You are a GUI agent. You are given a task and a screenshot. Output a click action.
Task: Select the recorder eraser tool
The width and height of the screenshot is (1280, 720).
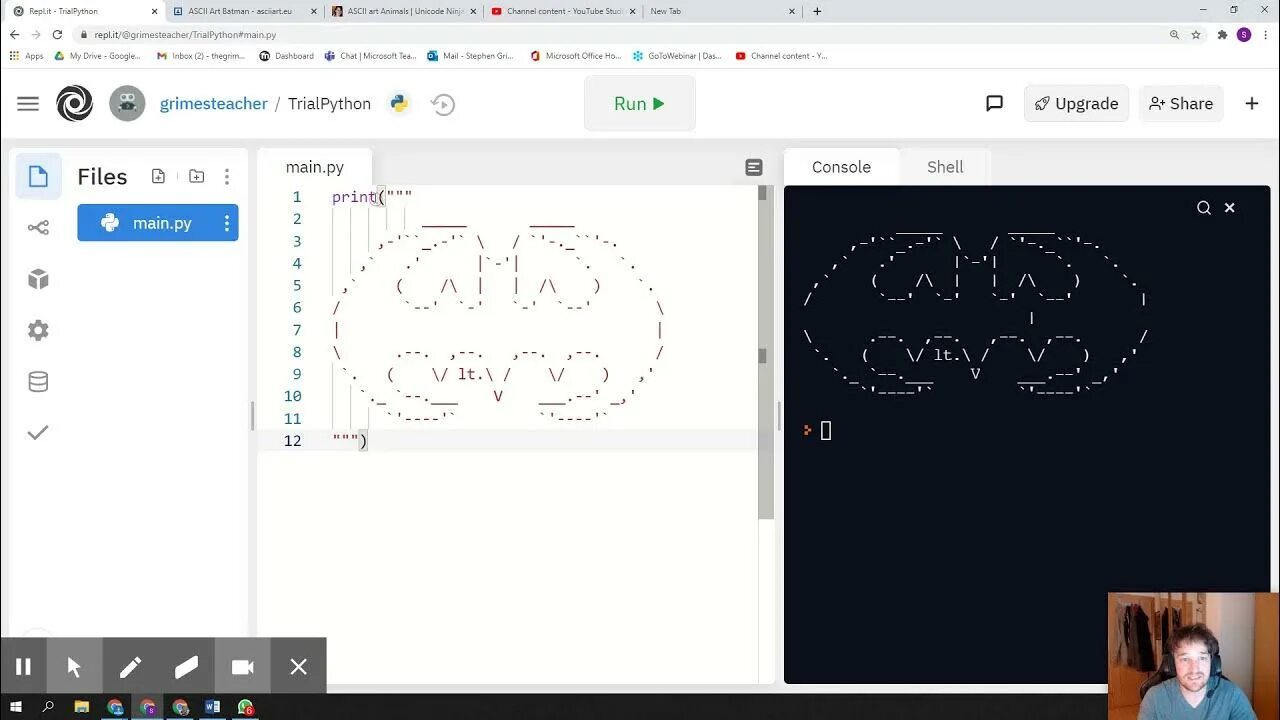186,667
